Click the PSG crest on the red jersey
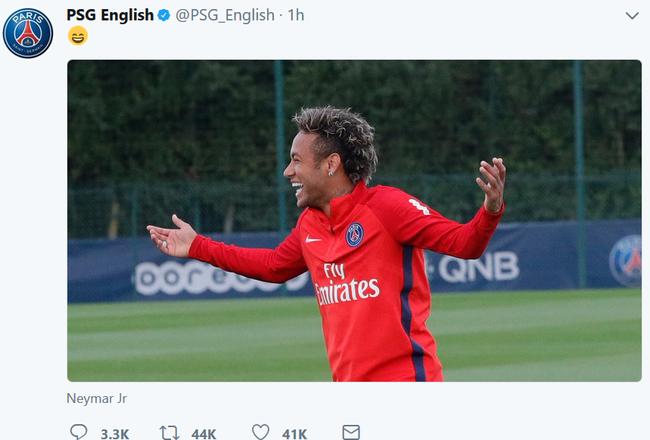The width and height of the screenshot is (650, 440). 354,235
